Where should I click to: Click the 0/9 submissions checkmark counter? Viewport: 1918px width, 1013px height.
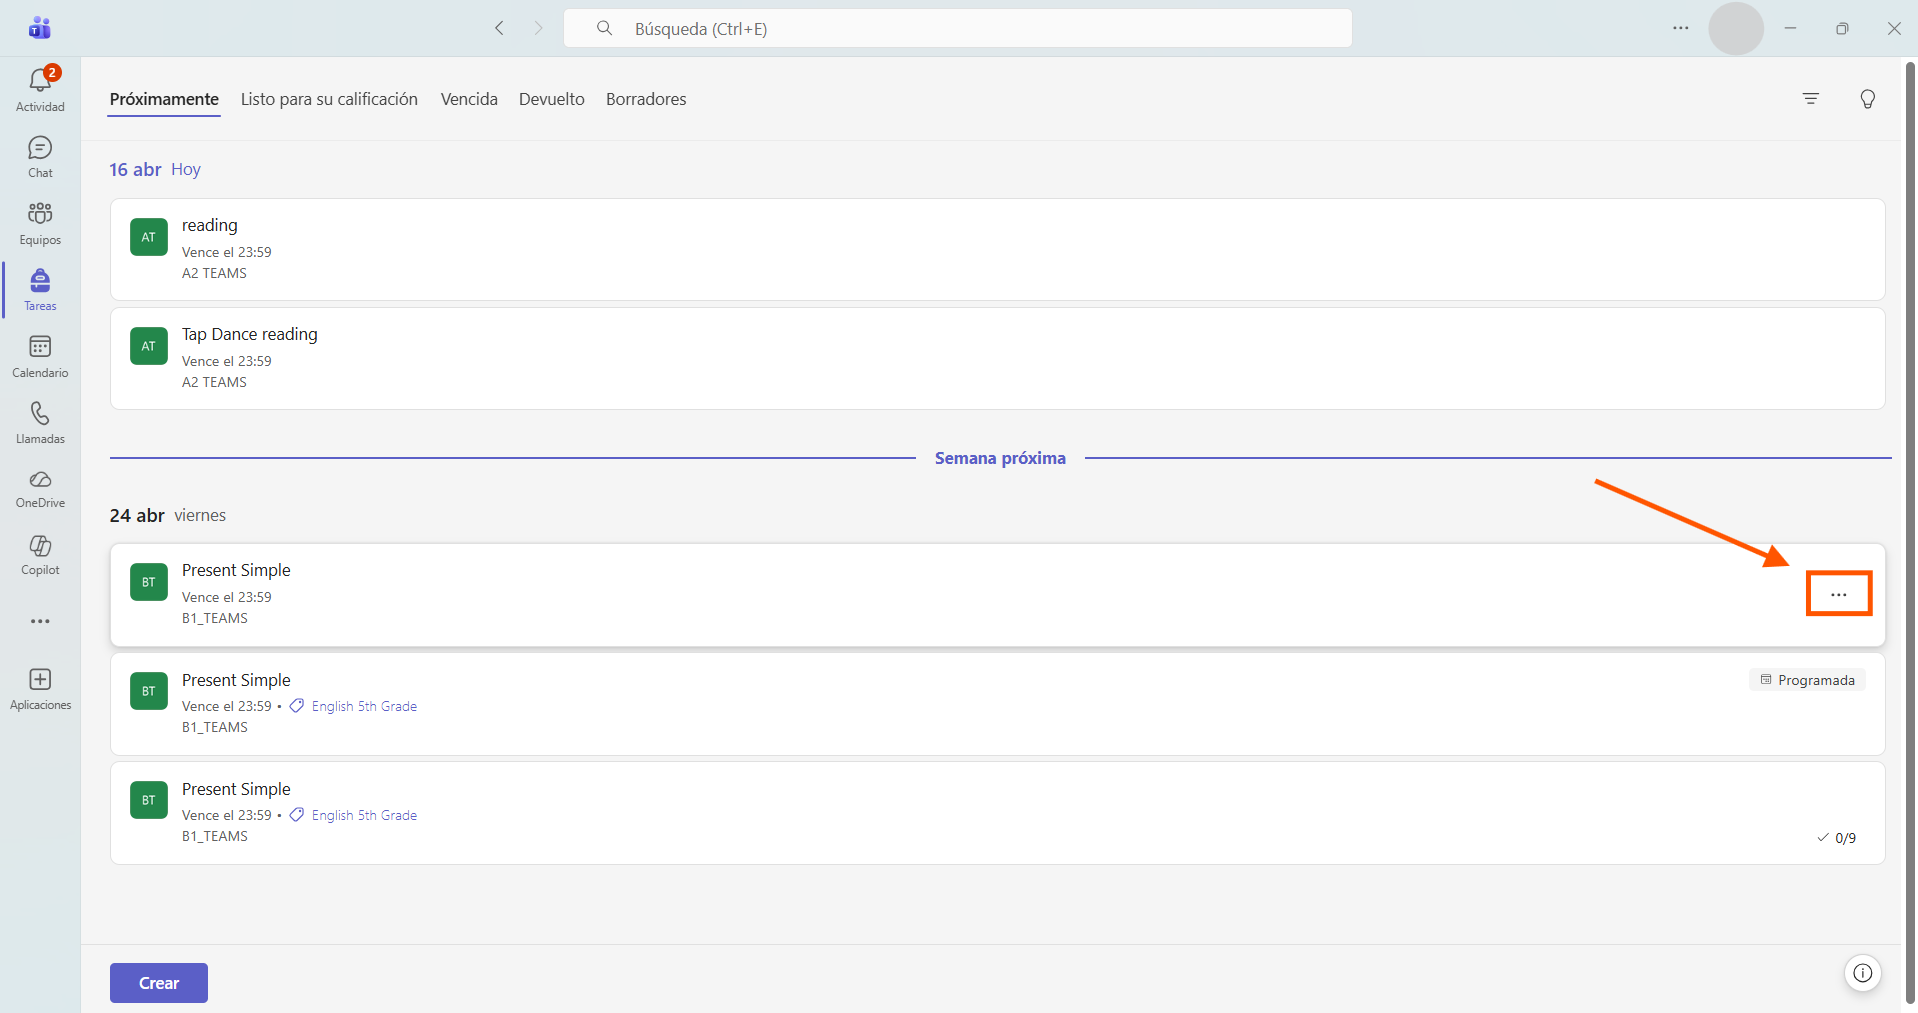coord(1837,838)
